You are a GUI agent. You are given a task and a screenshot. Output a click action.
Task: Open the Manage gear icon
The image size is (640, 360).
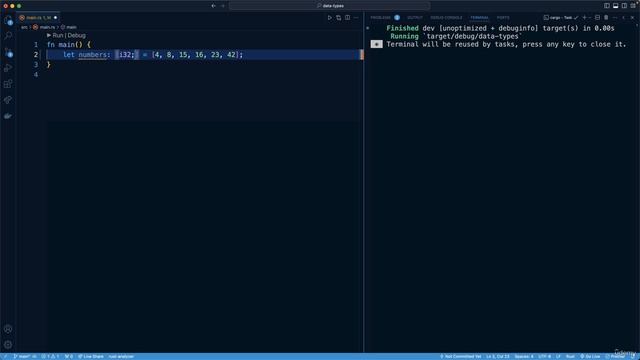[8, 345]
